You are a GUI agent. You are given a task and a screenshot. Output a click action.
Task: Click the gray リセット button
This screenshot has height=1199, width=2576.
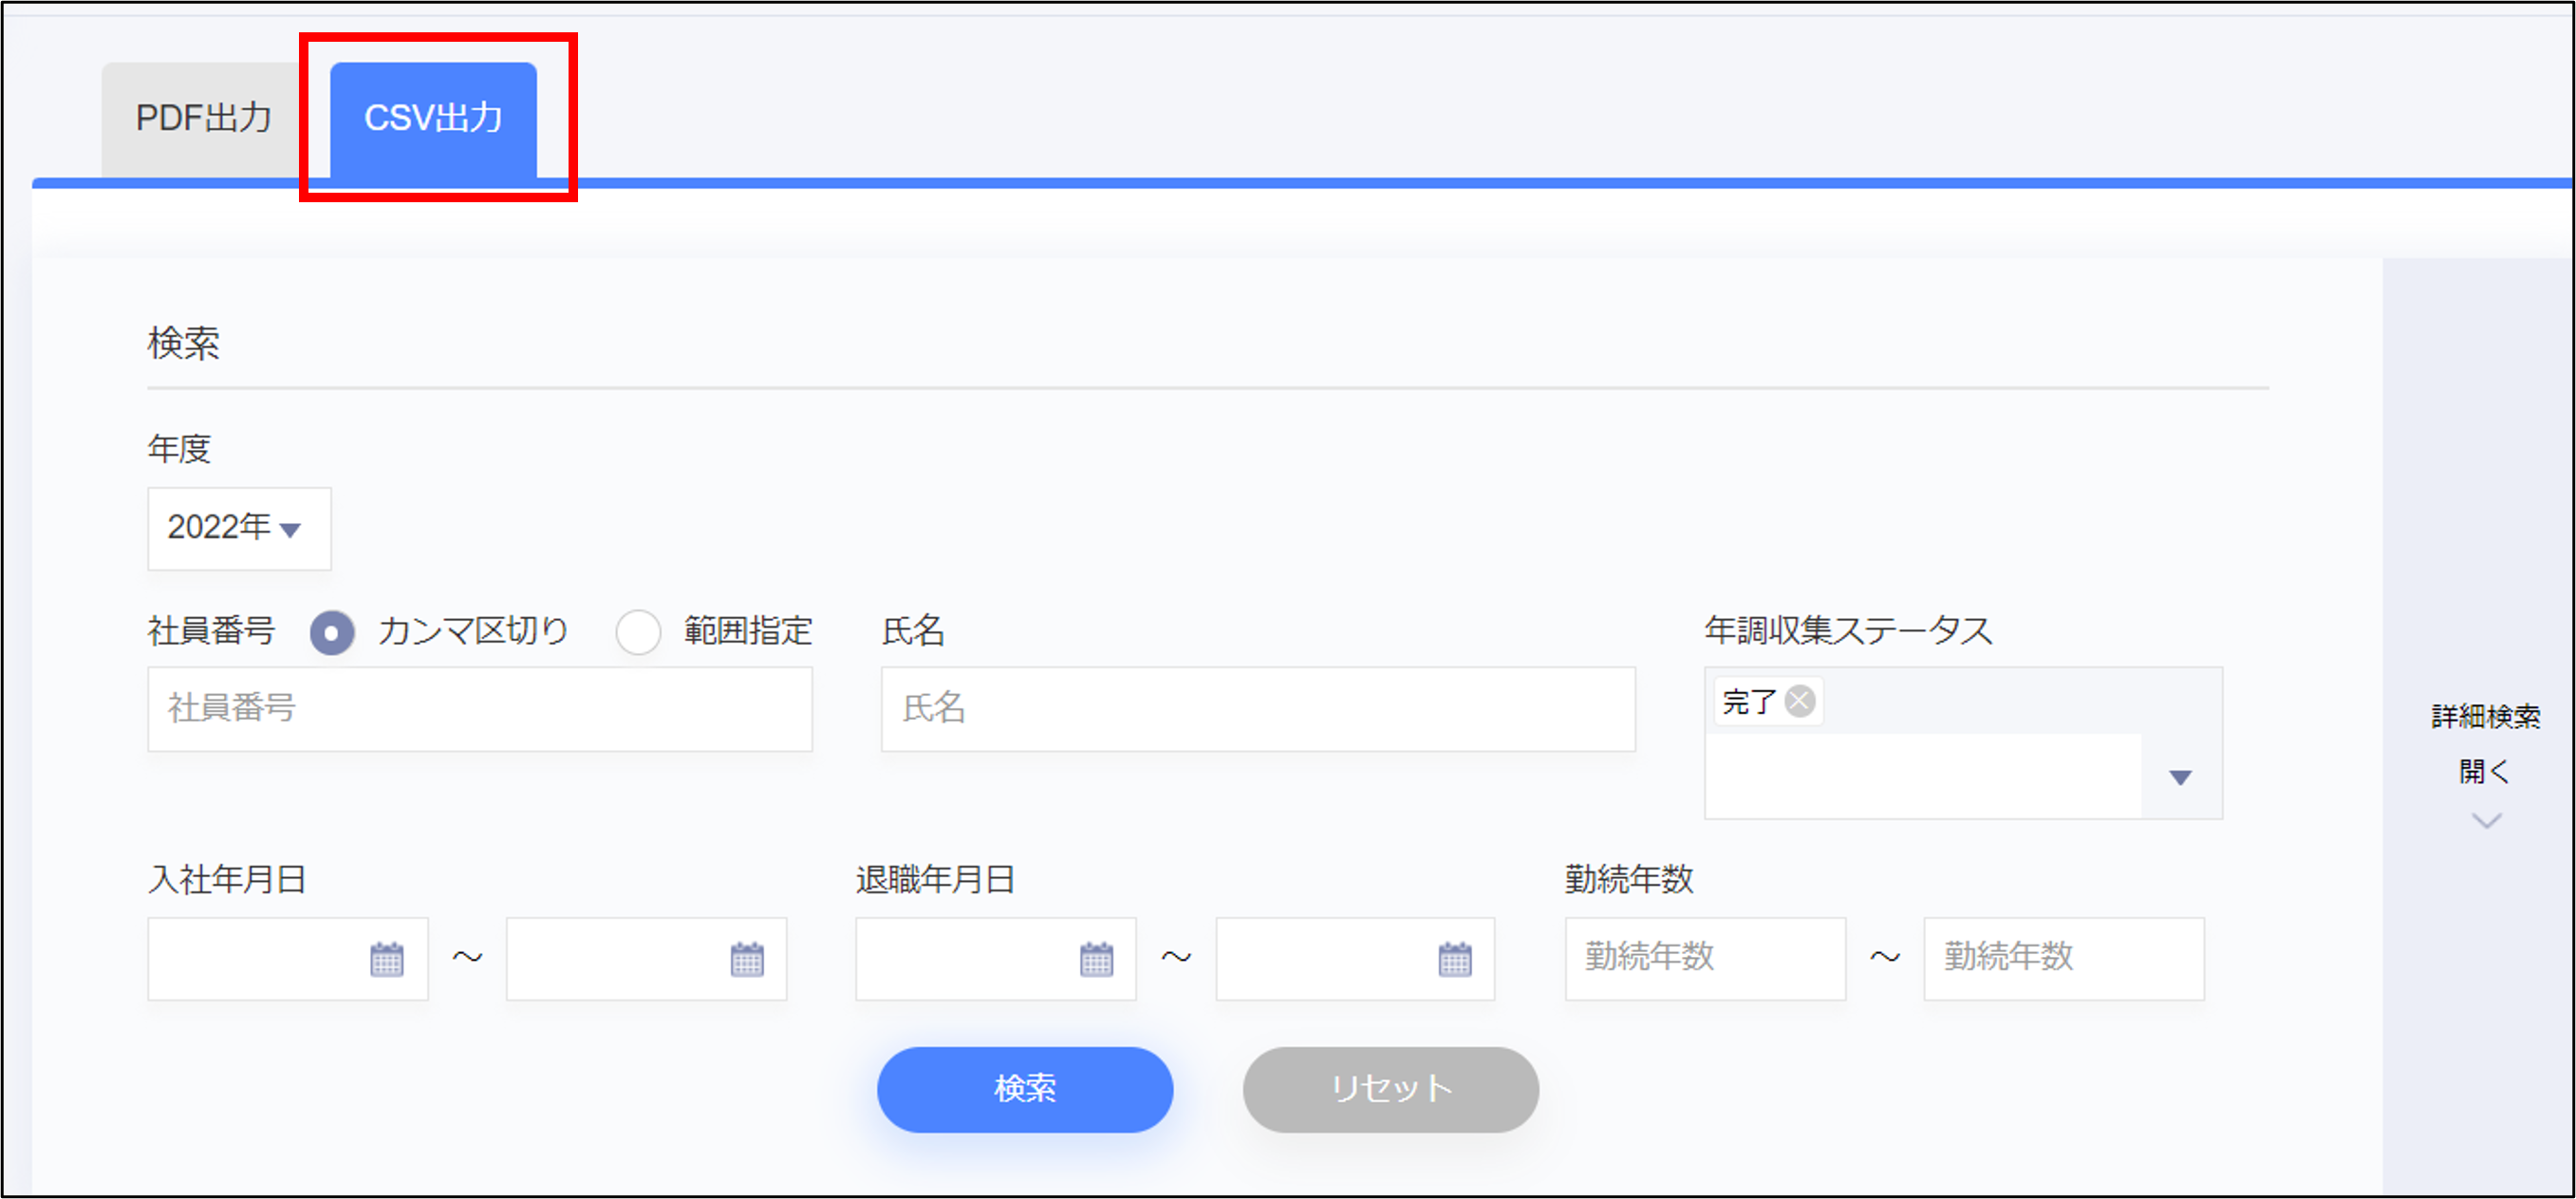(x=1390, y=1088)
